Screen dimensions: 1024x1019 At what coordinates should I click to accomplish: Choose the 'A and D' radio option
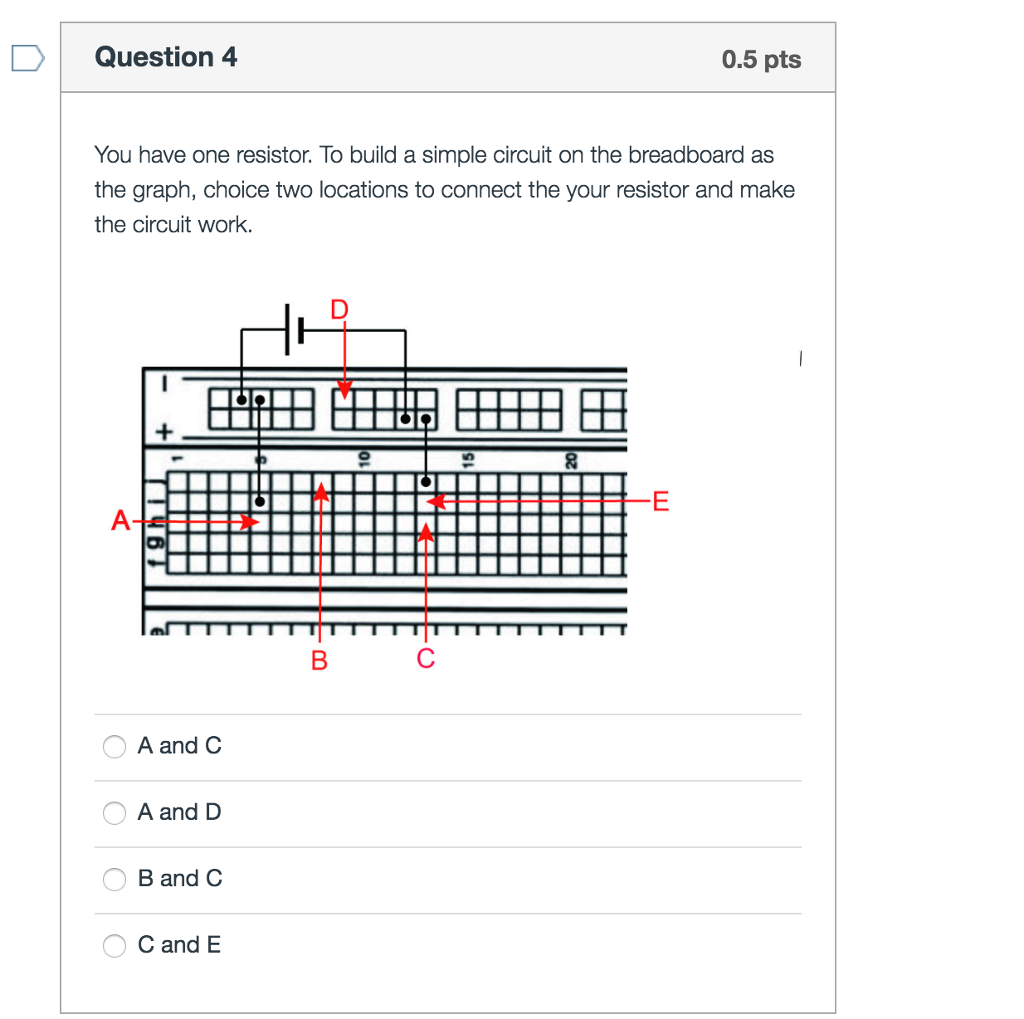click(x=115, y=813)
